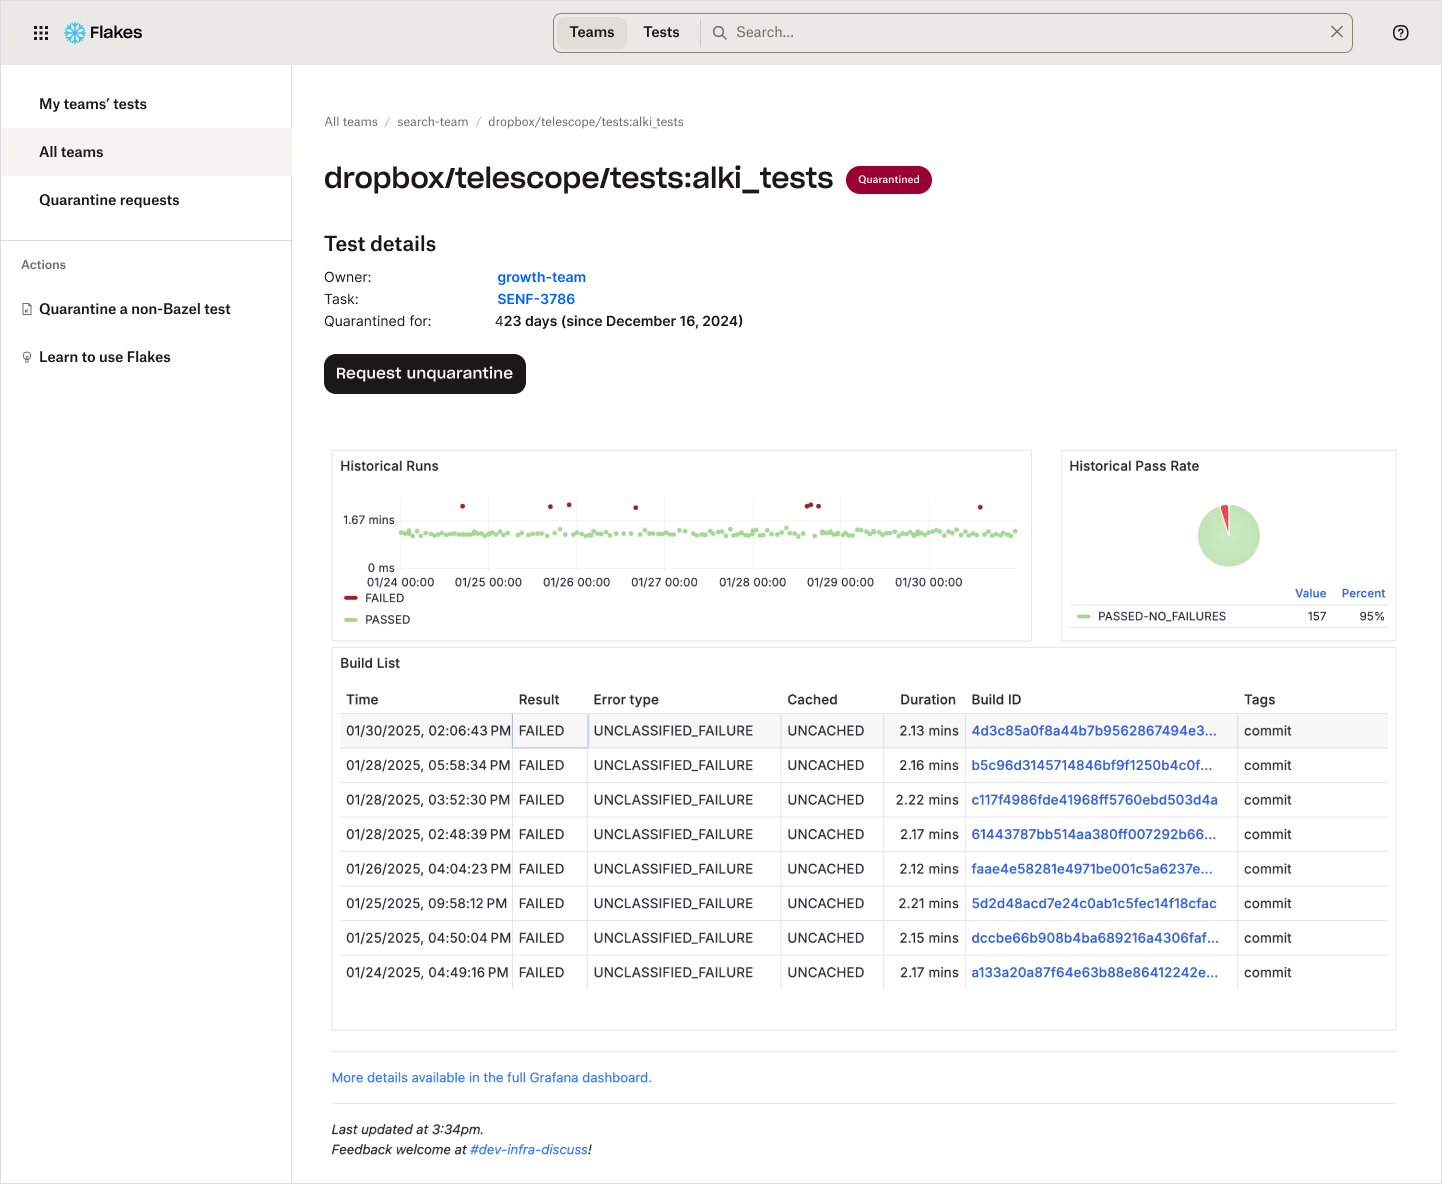Open My teams' tests in sidebar

point(146,104)
